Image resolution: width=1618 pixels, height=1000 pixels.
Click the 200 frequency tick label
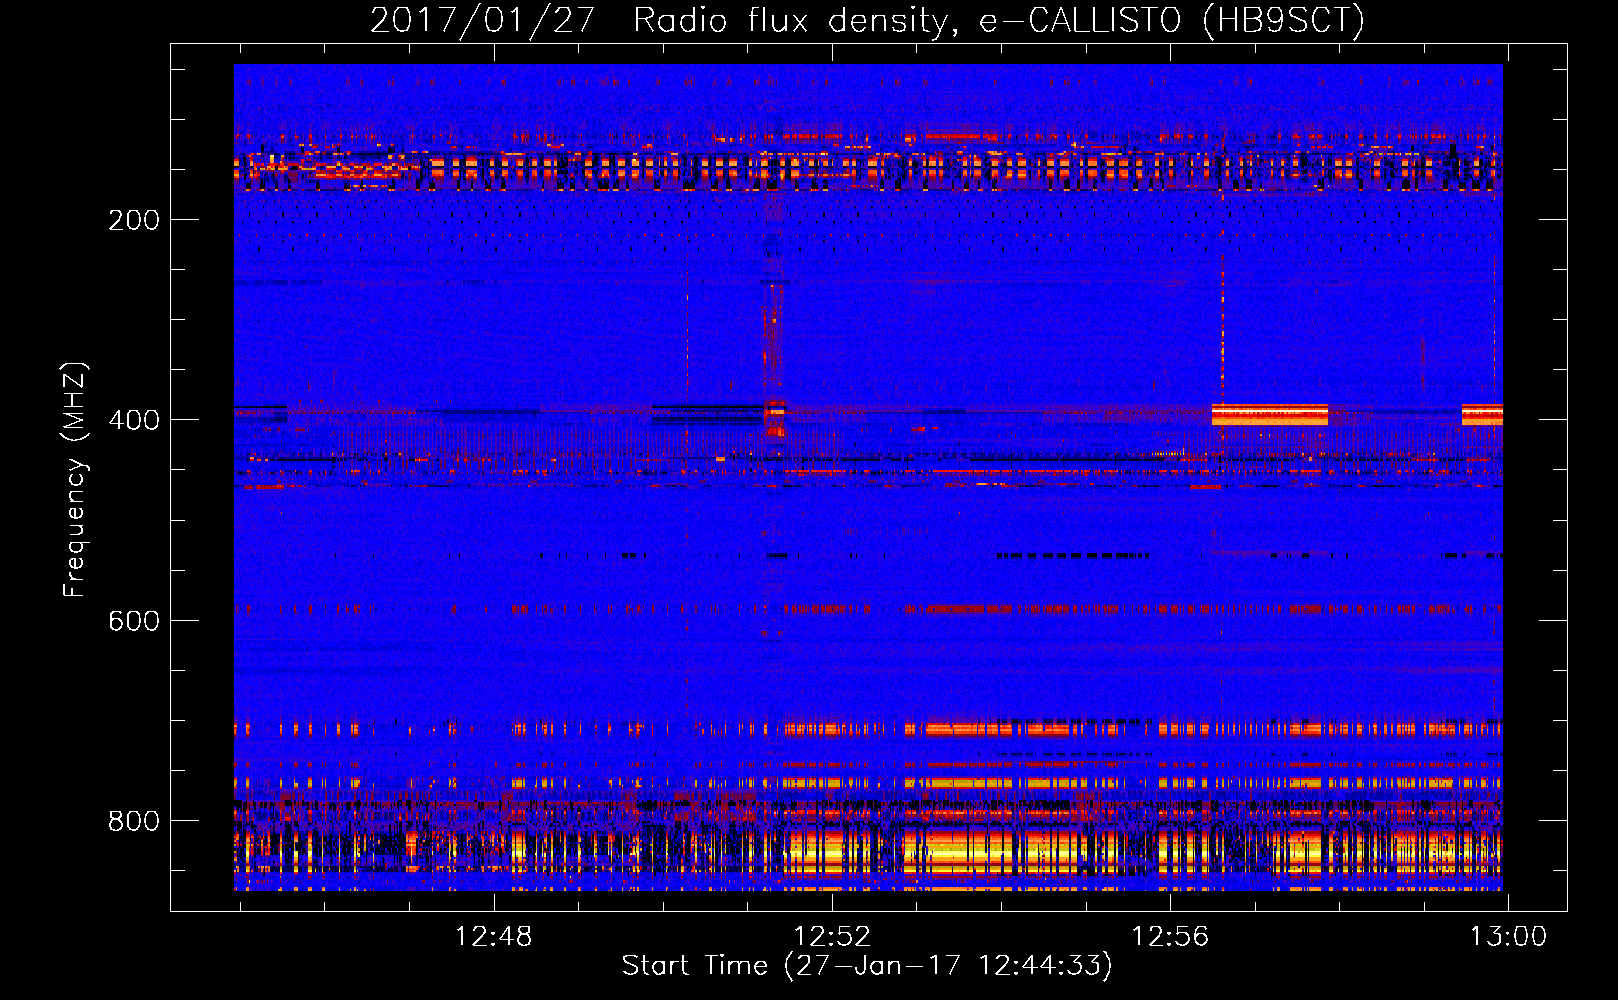pos(134,220)
